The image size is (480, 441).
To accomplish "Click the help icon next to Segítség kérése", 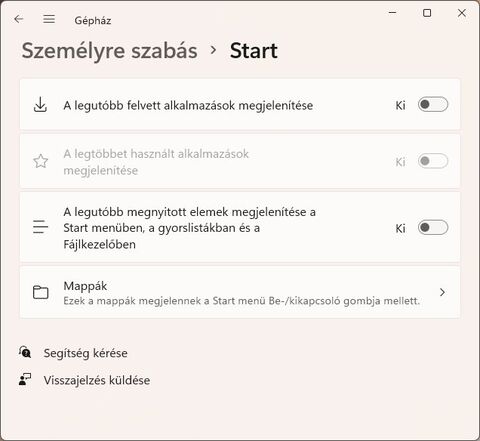I will 25,352.
